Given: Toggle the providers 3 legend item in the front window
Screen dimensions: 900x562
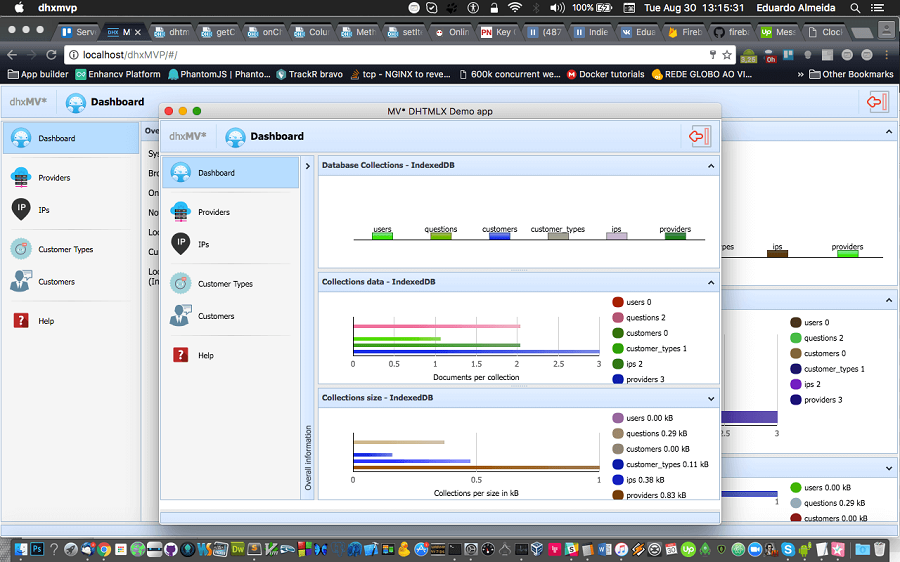Looking at the screenshot, I should pyautogui.click(x=638, y=379).
